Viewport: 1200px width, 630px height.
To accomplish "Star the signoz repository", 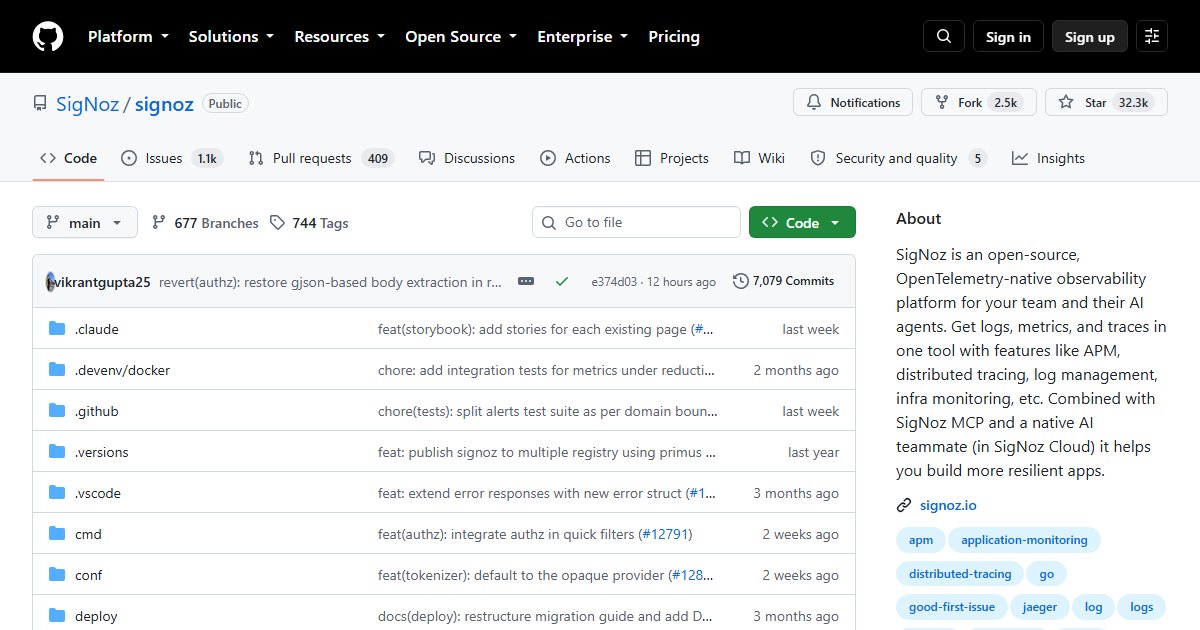I will pyautogui.click(x=1106, y=102).
